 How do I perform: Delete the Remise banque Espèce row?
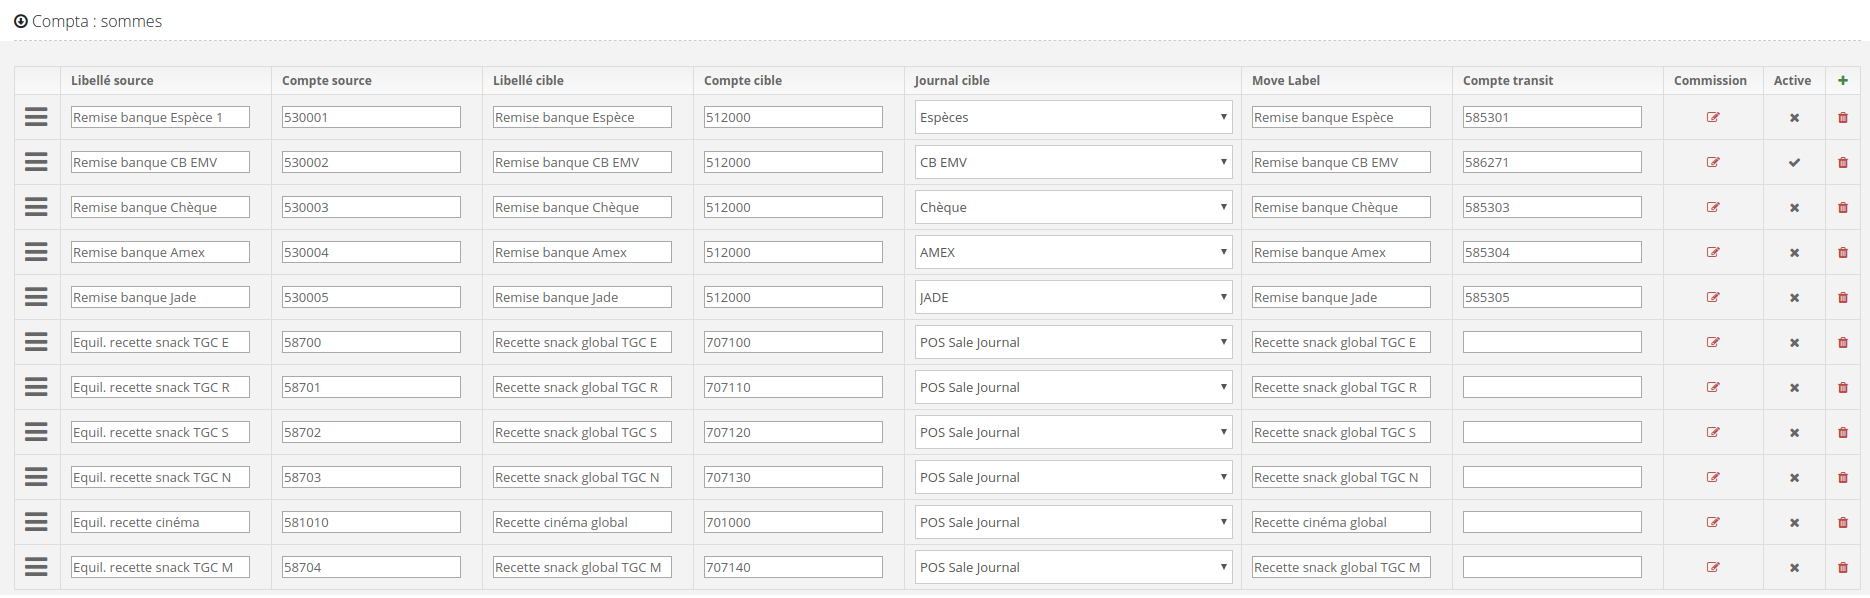1843,118
